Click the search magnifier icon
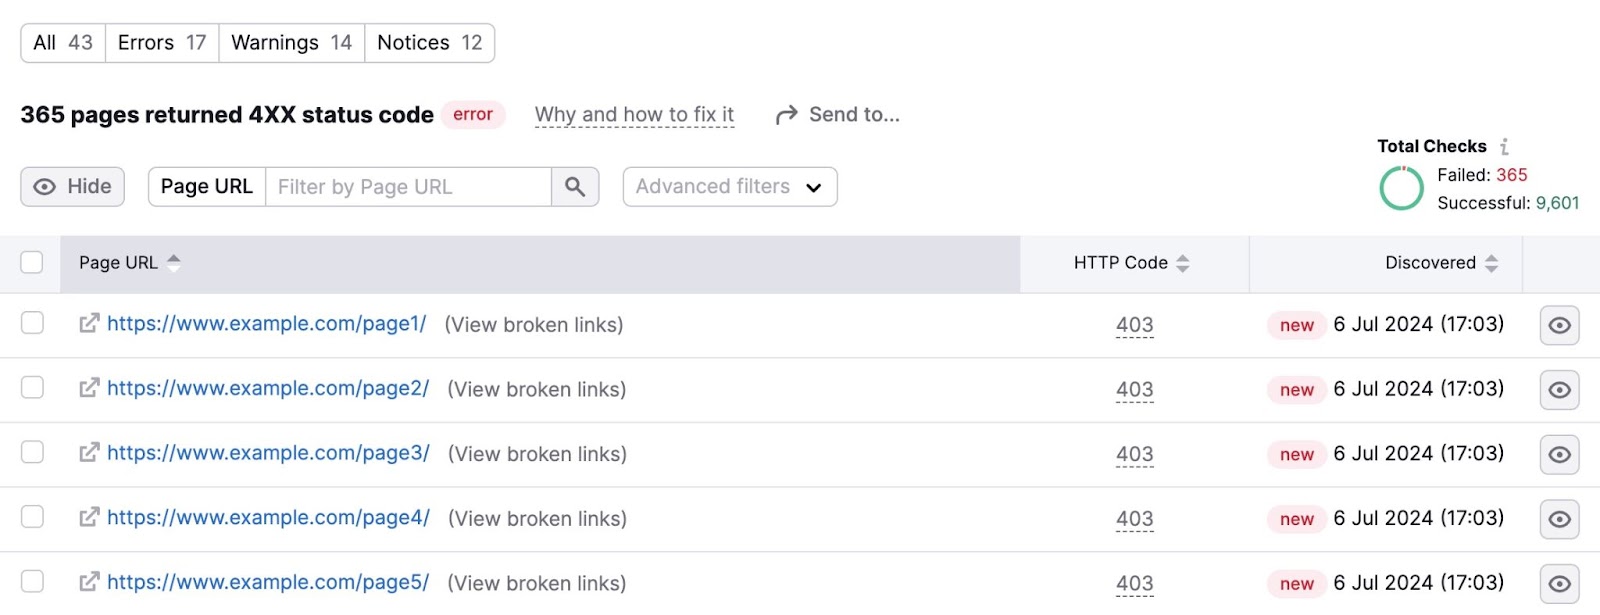Viewport: 1600px width, 615px height. click(575, 187)
